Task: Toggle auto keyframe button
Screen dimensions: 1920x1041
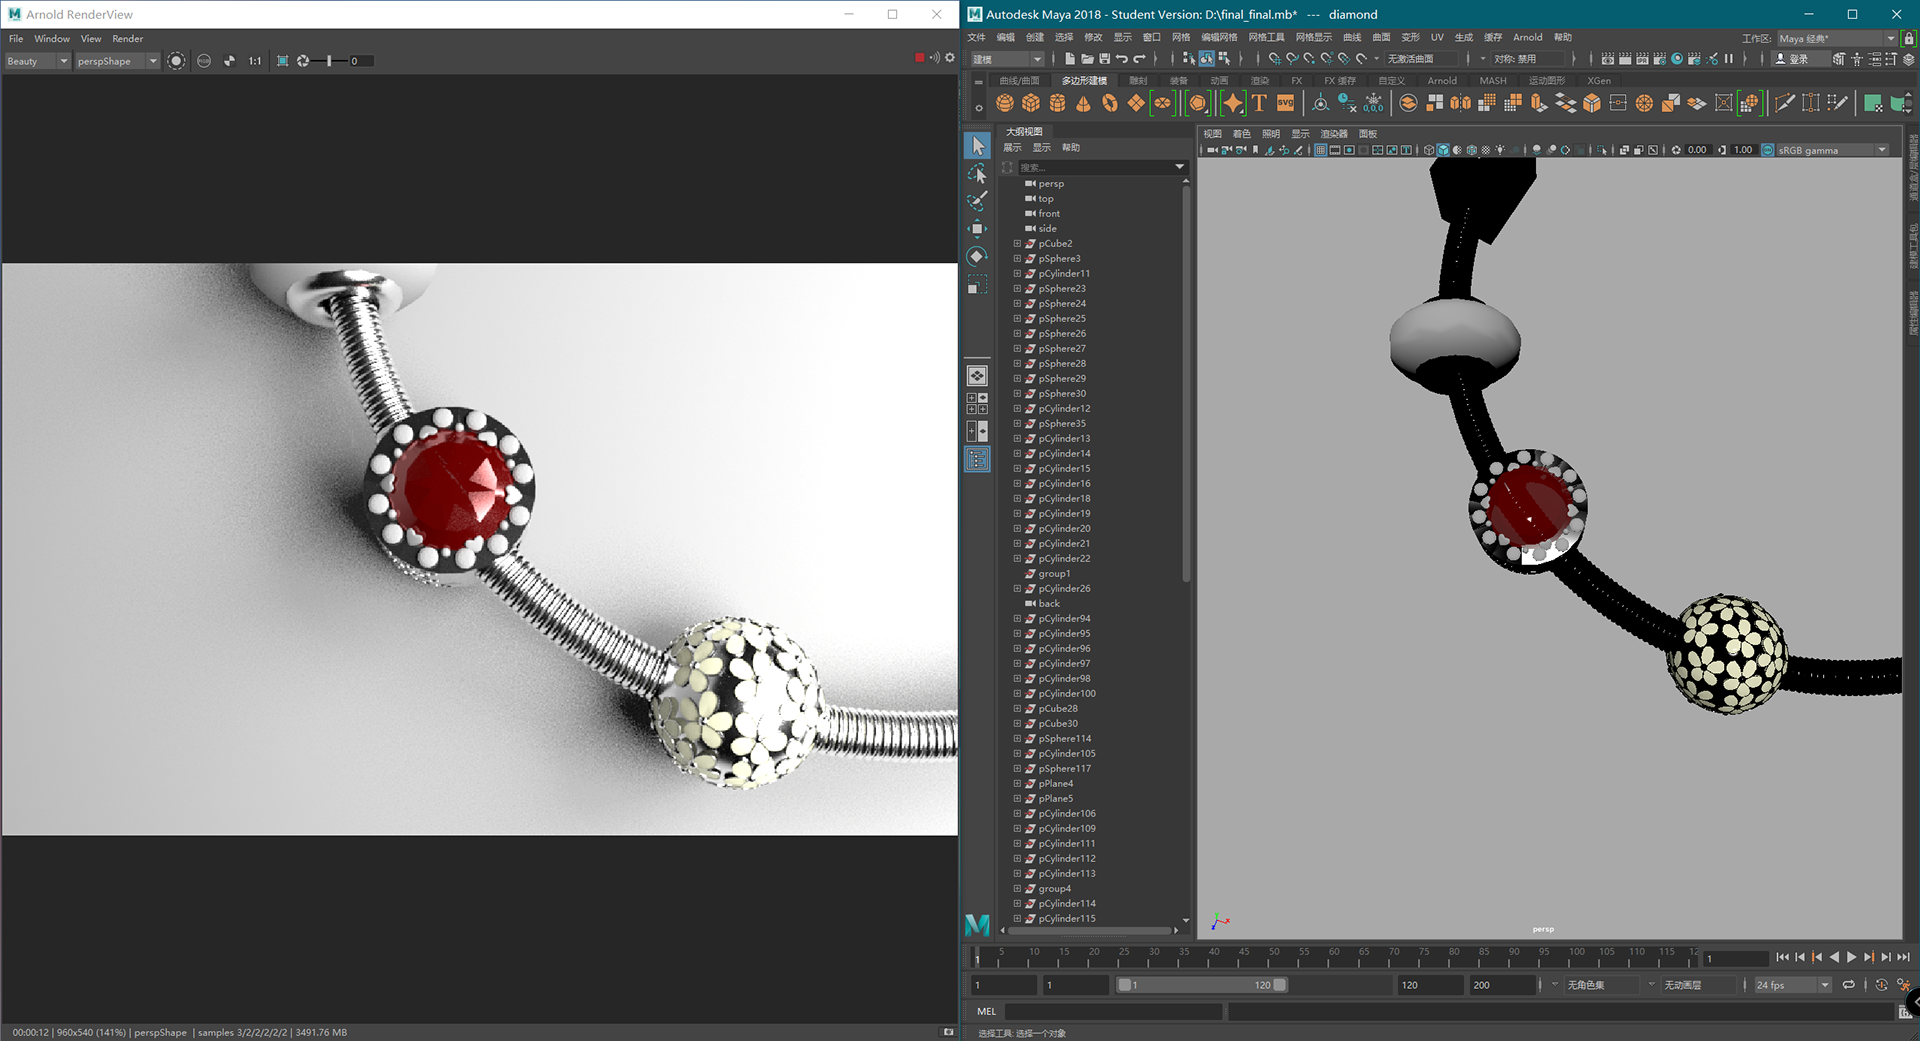Action: click(x=1881, y=985)
